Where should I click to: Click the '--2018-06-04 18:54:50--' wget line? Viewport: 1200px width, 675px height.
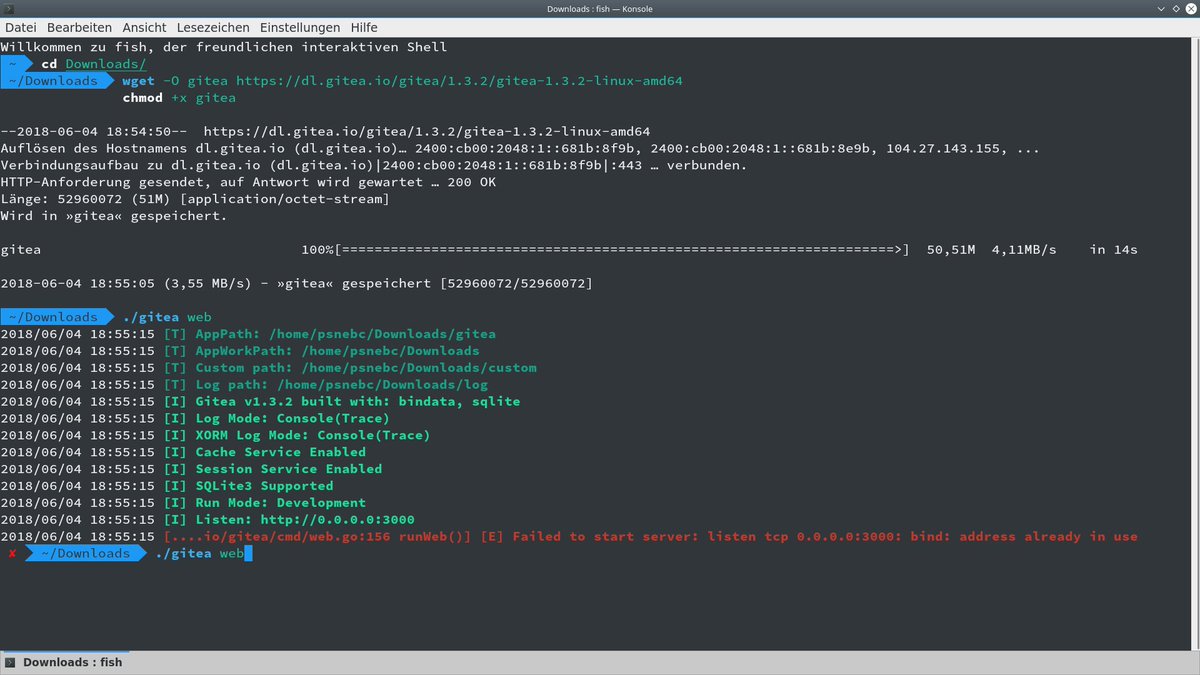(x=325, y=132)
